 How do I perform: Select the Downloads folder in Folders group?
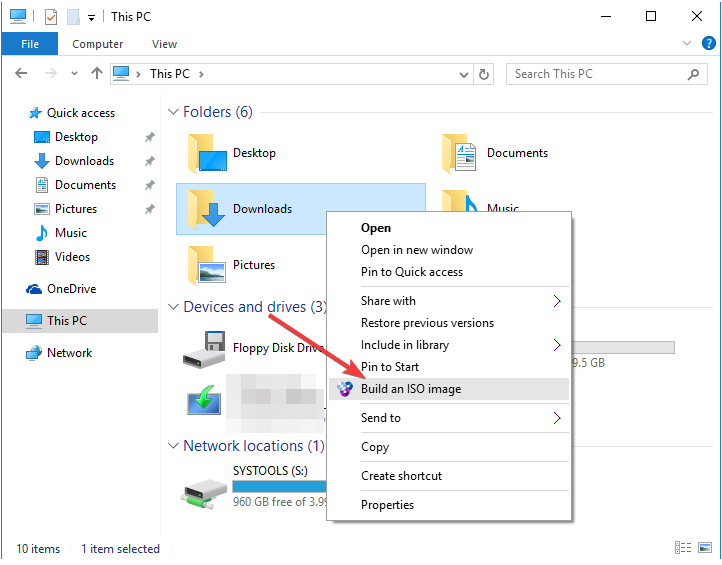[251, 209]
